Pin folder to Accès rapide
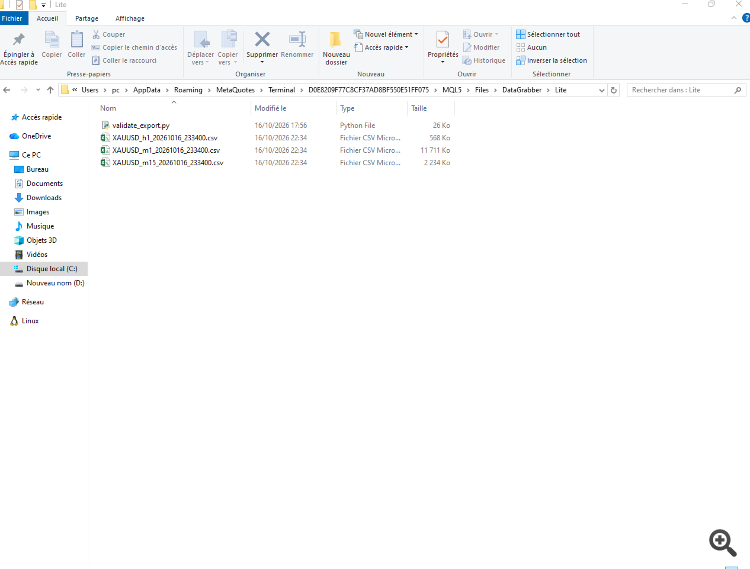750x569 pixels. click(19, 48)
